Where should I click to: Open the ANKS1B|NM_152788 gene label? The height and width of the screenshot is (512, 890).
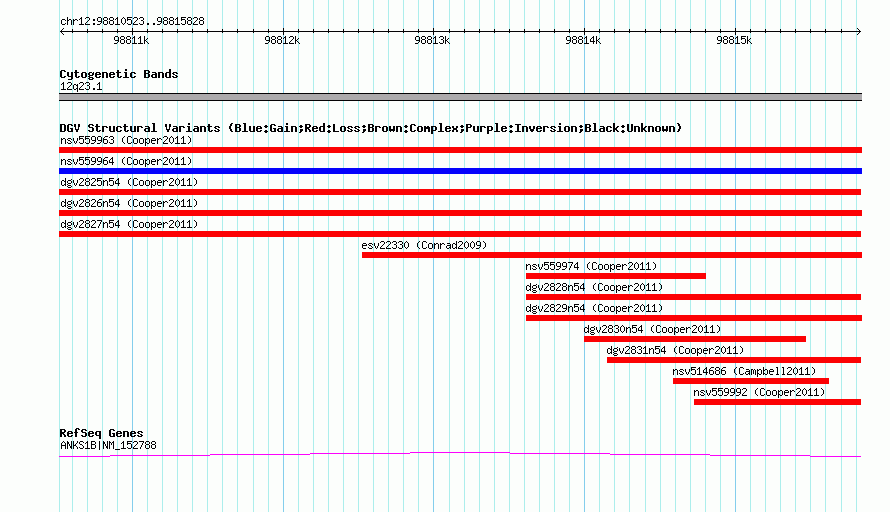pyautogui.click(x=108, y=446)
